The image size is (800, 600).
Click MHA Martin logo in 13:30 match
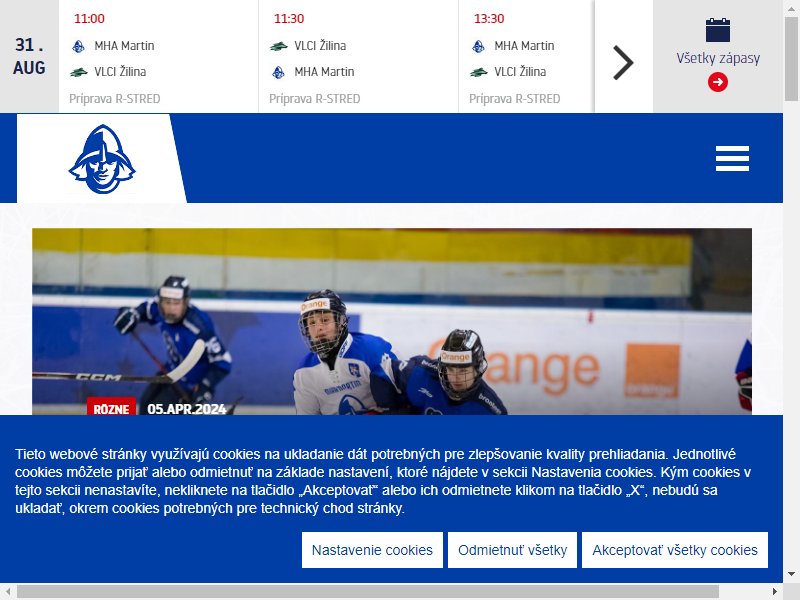coord(478,46)
